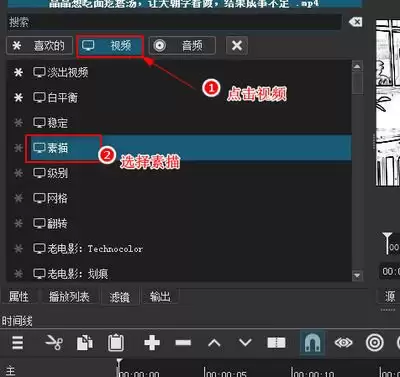The image size is (400, 377).
Task: Click the timeline playhead marker at 00:00:00
Action: point(119,362)
